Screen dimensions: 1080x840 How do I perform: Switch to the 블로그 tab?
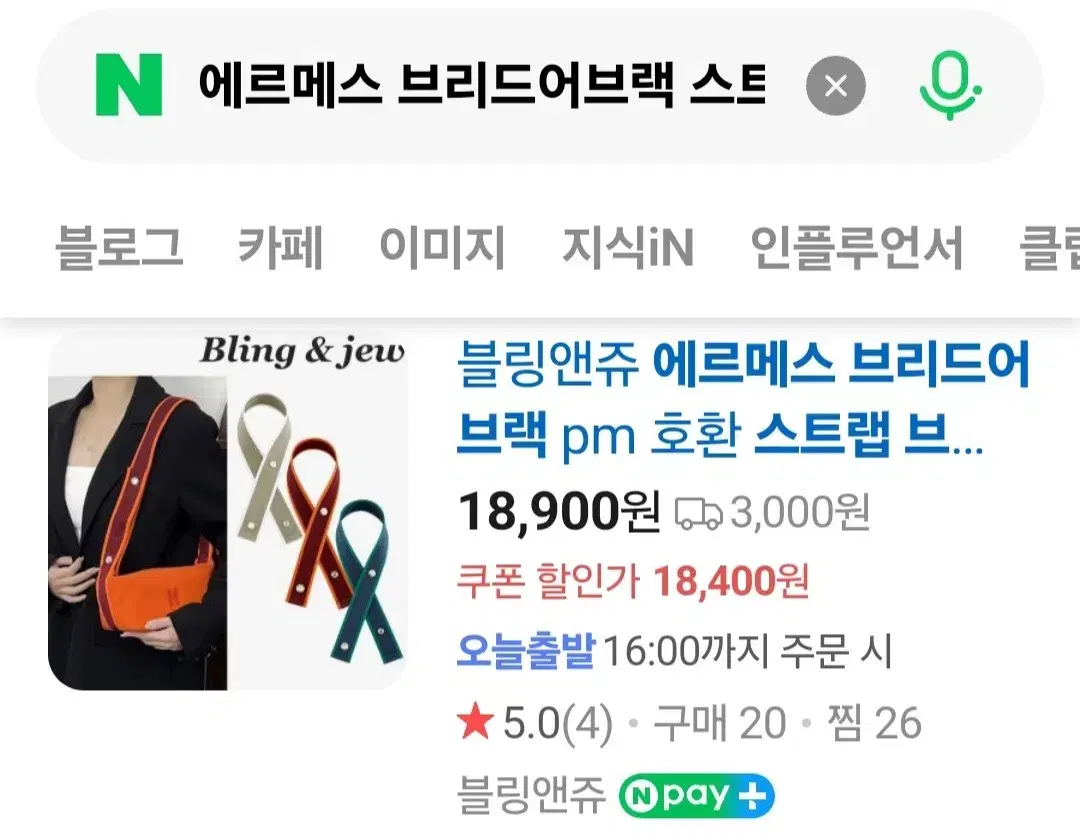pos(118,247)
